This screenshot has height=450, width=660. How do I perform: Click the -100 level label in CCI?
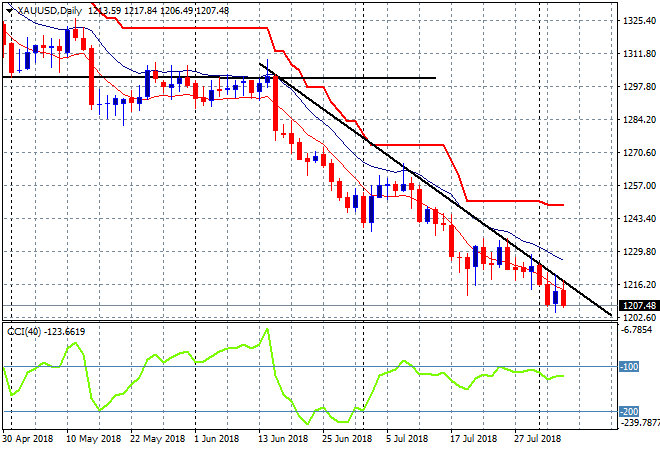pyautogui.click(x=629, y=367)
